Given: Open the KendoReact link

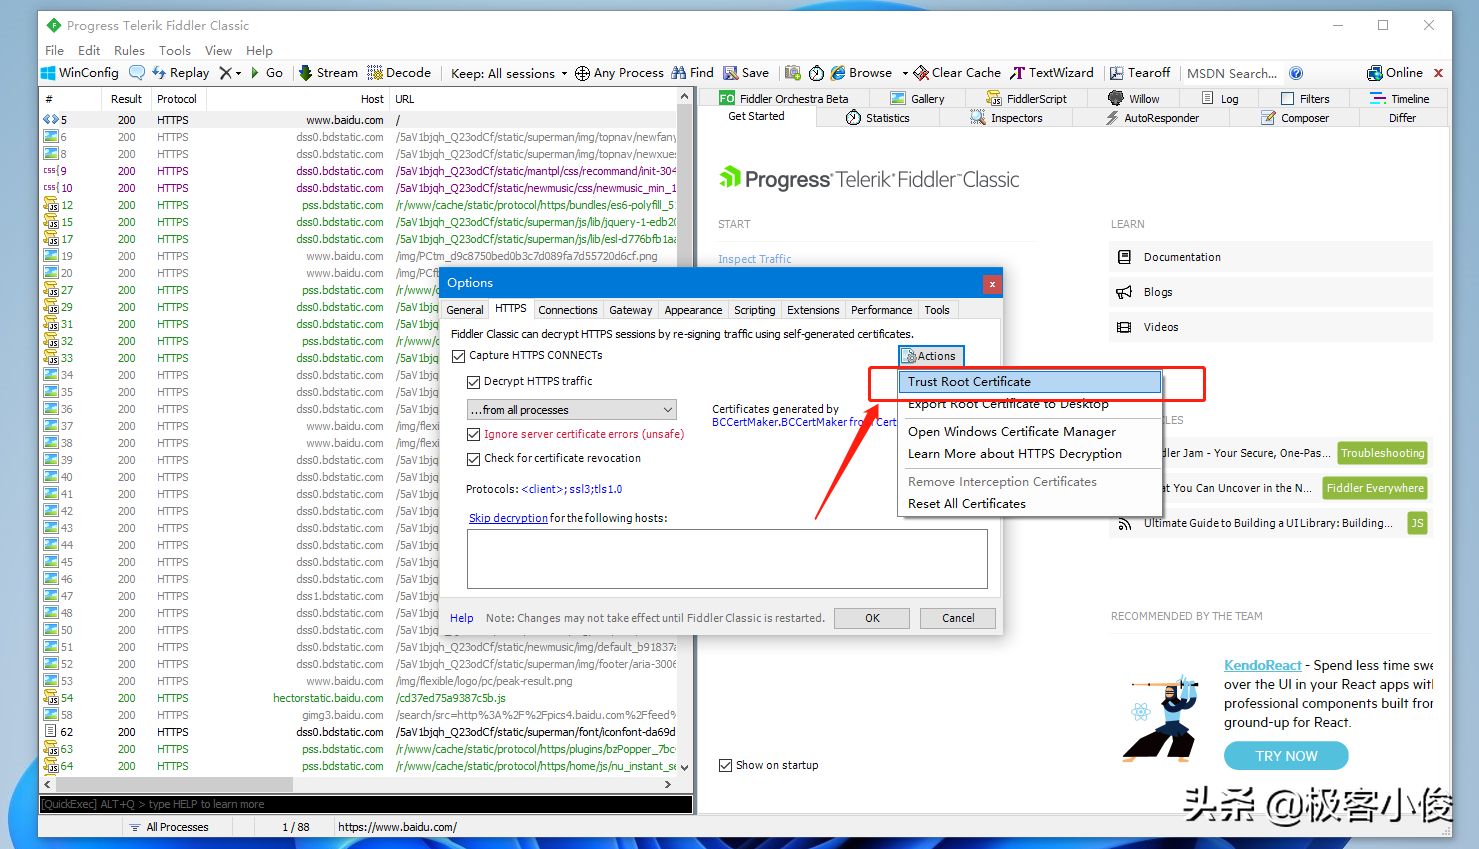Looking at the screenshot, I should (1263, 665).
